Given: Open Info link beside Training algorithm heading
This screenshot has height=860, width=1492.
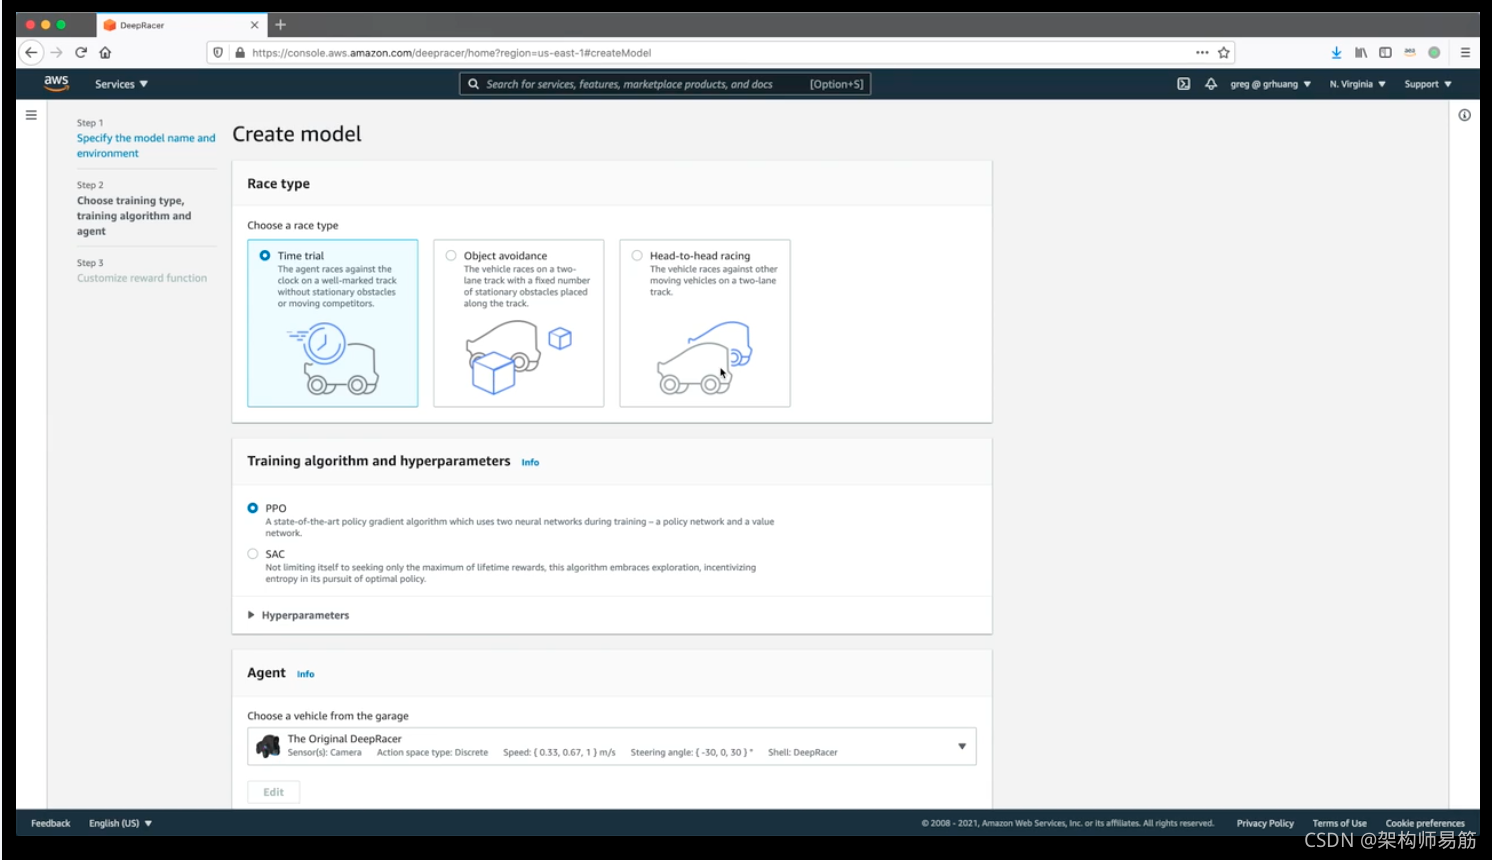Looking at the screenshot, I should point(530,462).
